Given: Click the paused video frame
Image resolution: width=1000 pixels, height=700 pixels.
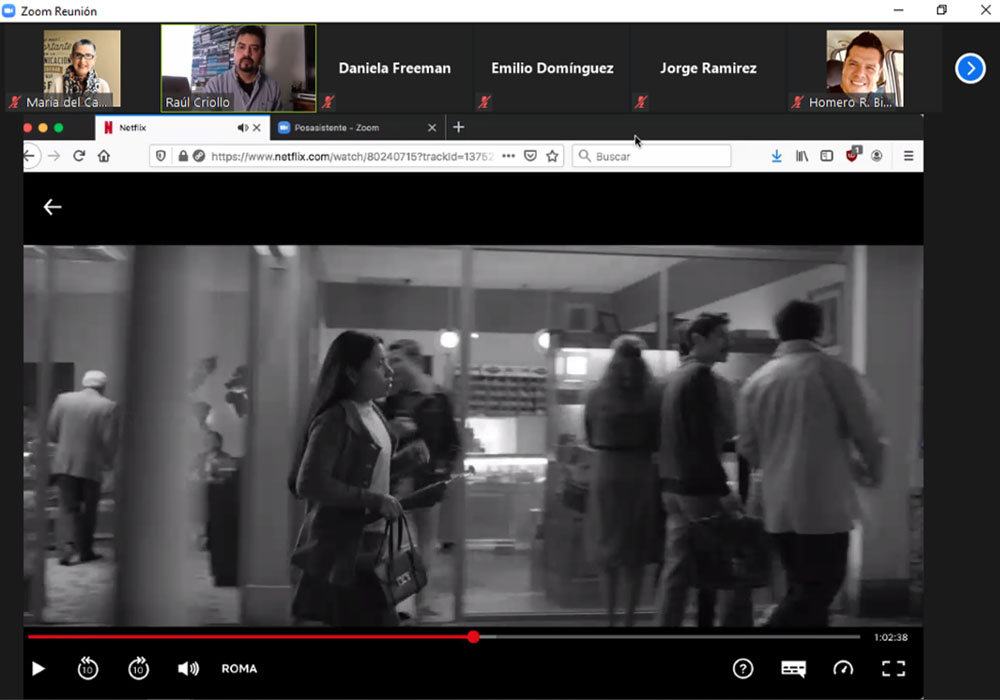Looking at the screenshot, I should coord(473,435).
